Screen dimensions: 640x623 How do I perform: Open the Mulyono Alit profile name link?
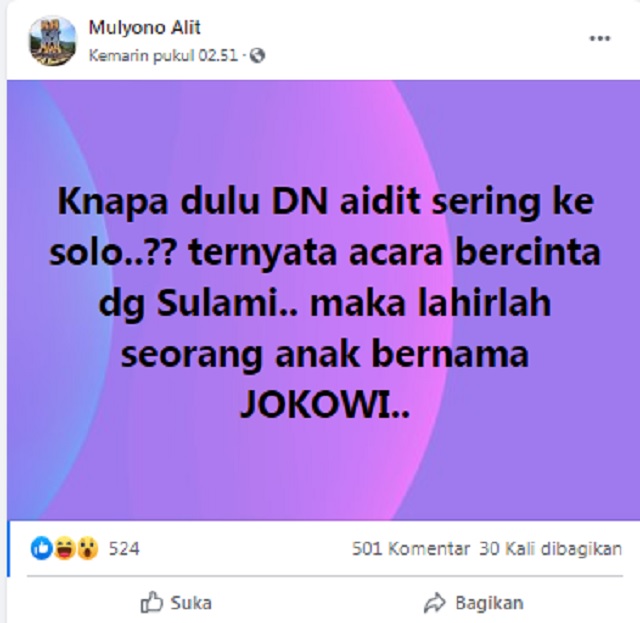pos(144,28)
